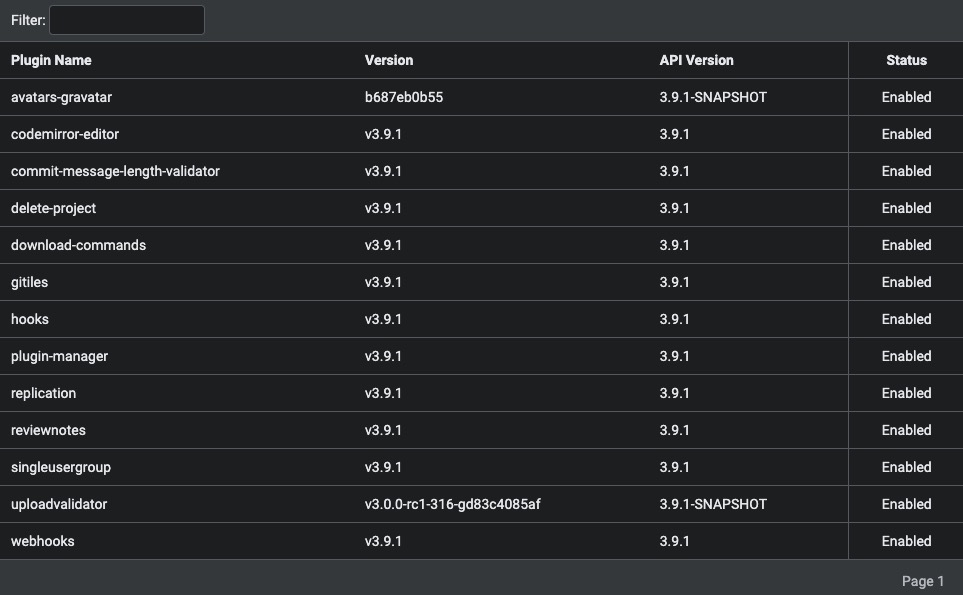
Task: Click the Plugin Name column header
Action: coord(51,60)
